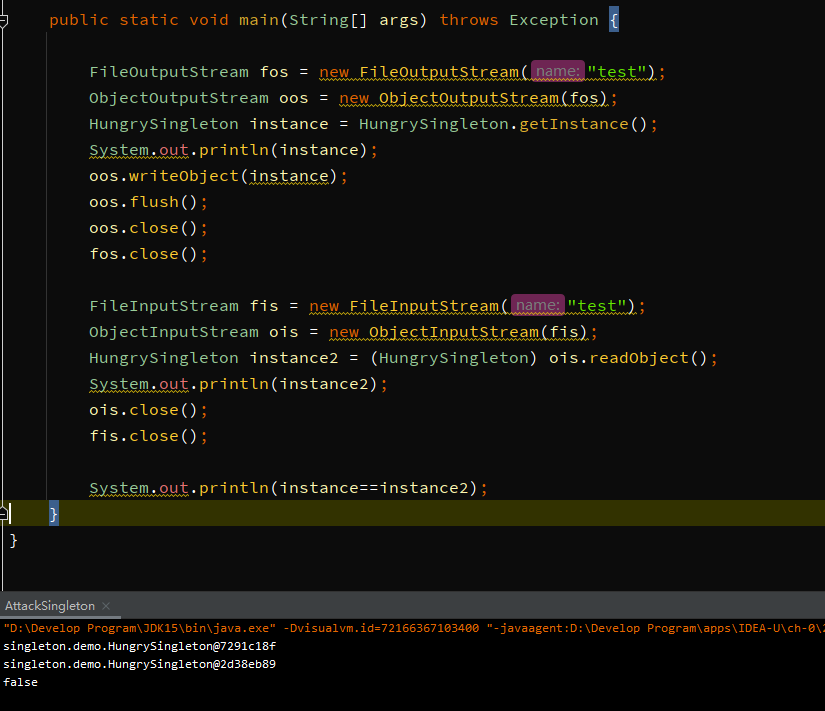Click 'instance2' variable declaration
This screenshot has width=825, height=711.
tap(294, 358)
